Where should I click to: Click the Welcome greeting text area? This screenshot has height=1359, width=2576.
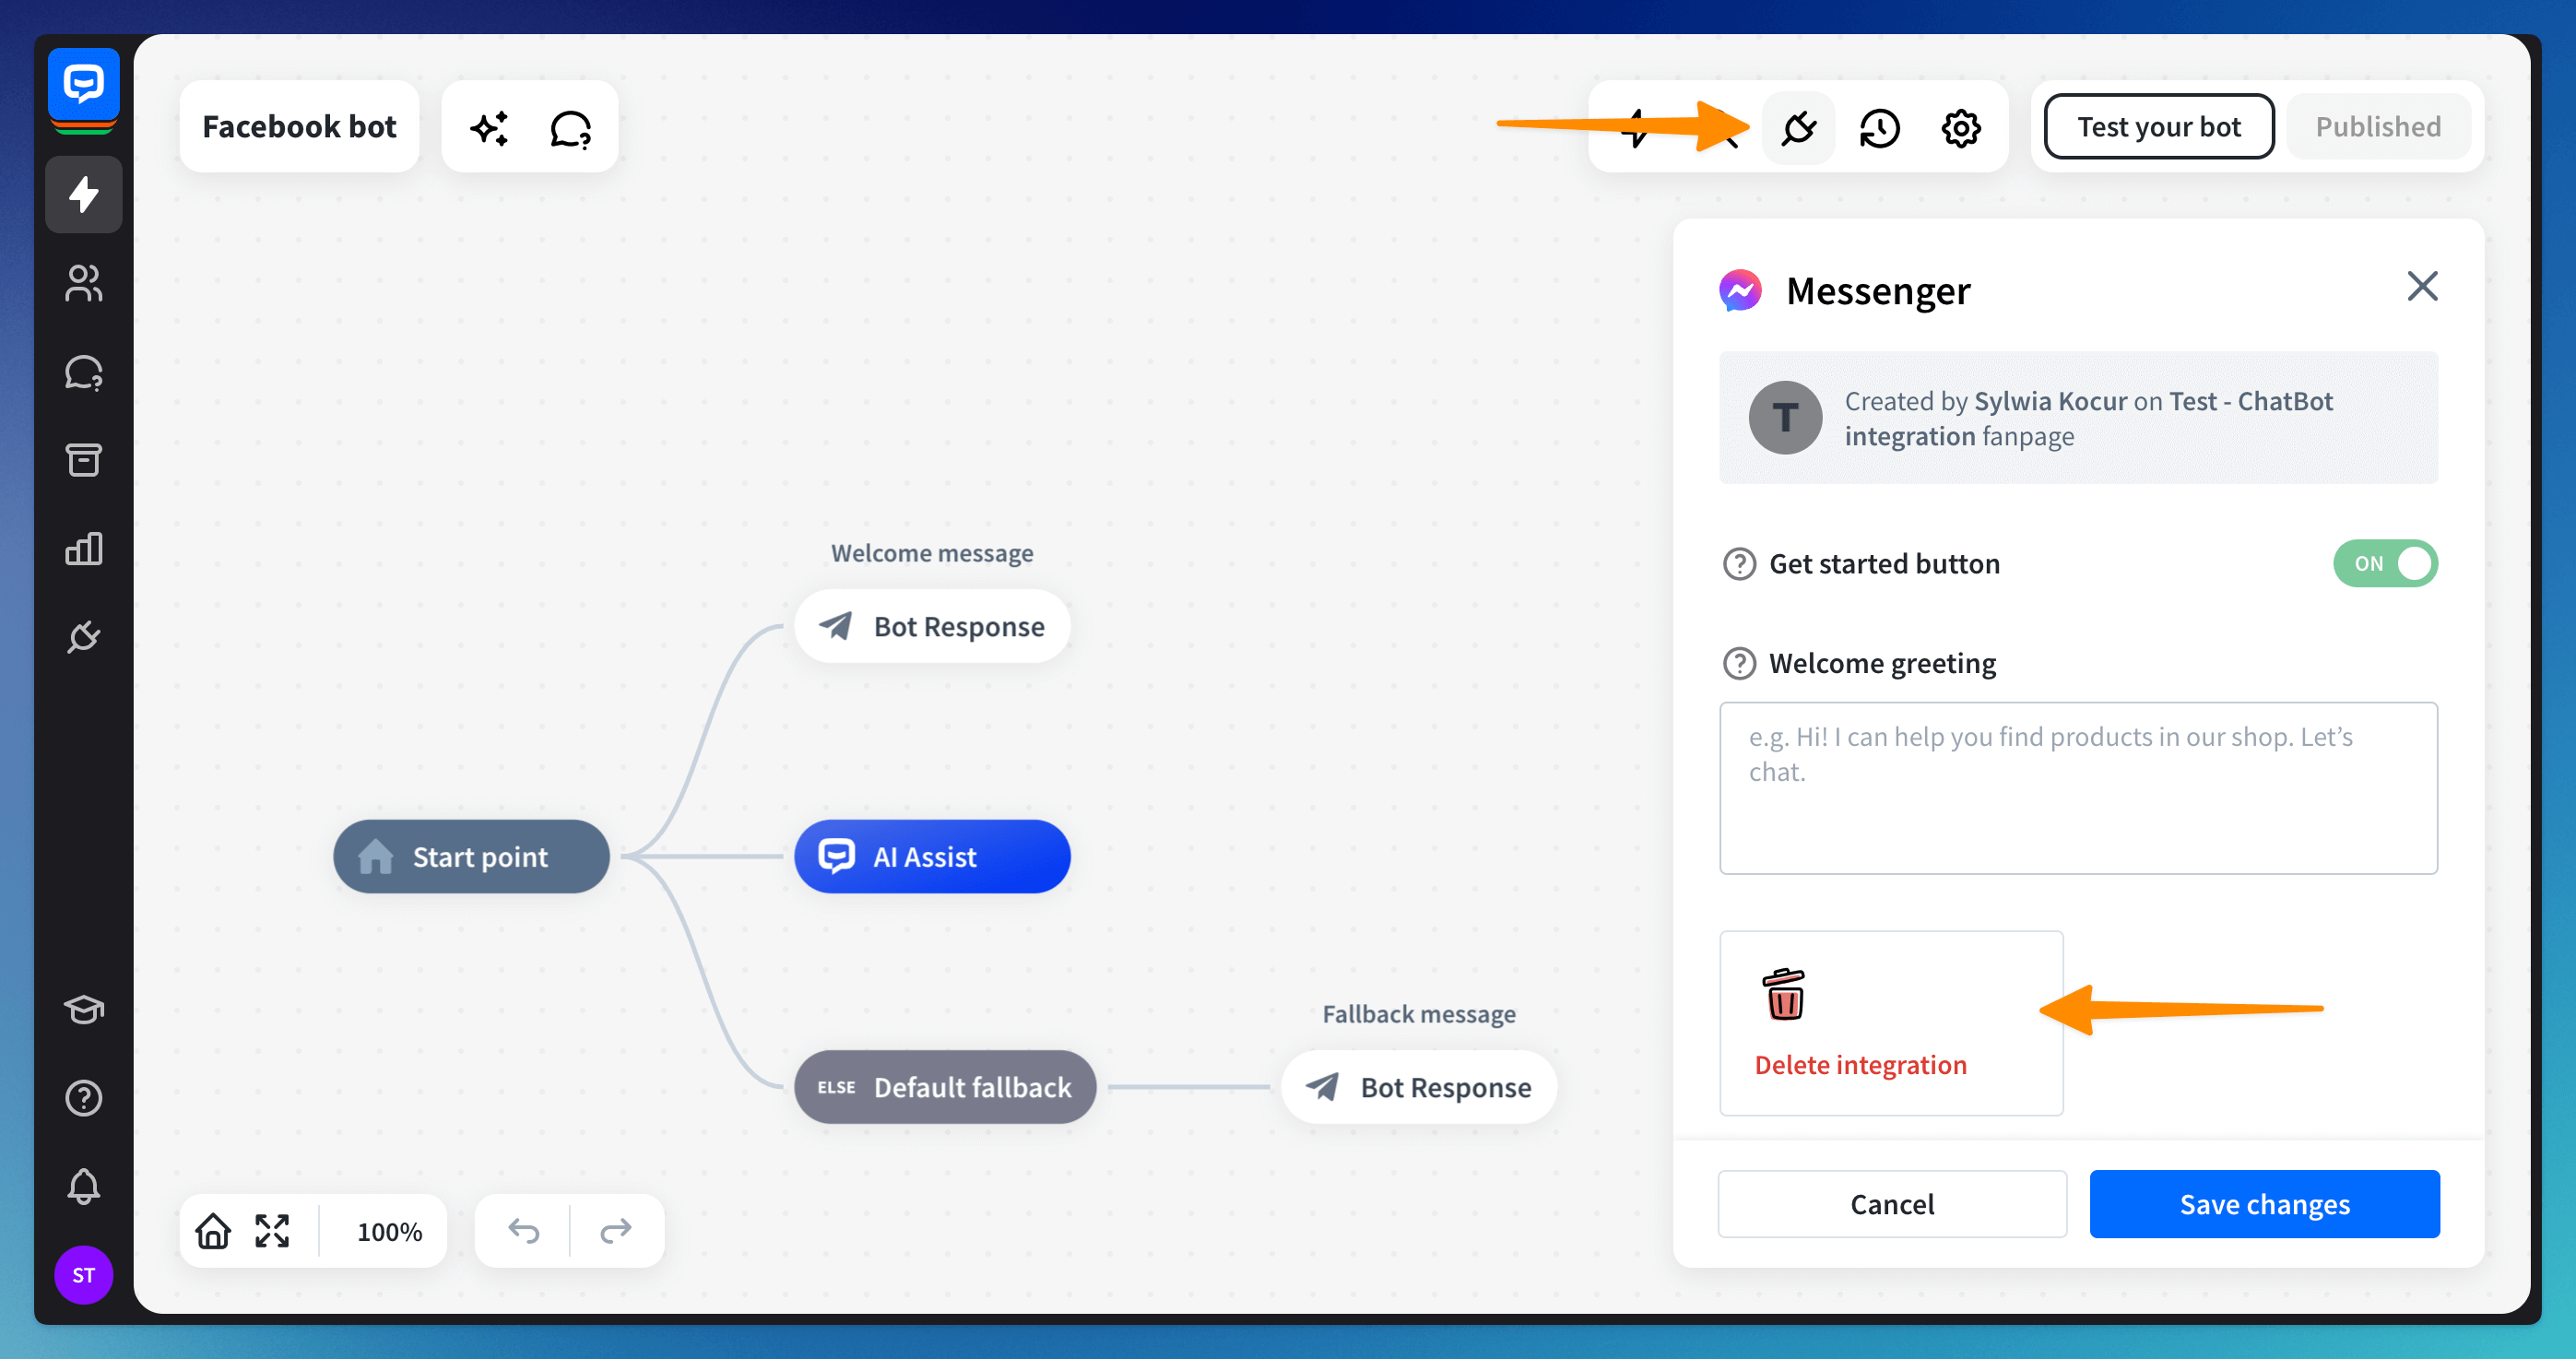(x=2077, y=788)
